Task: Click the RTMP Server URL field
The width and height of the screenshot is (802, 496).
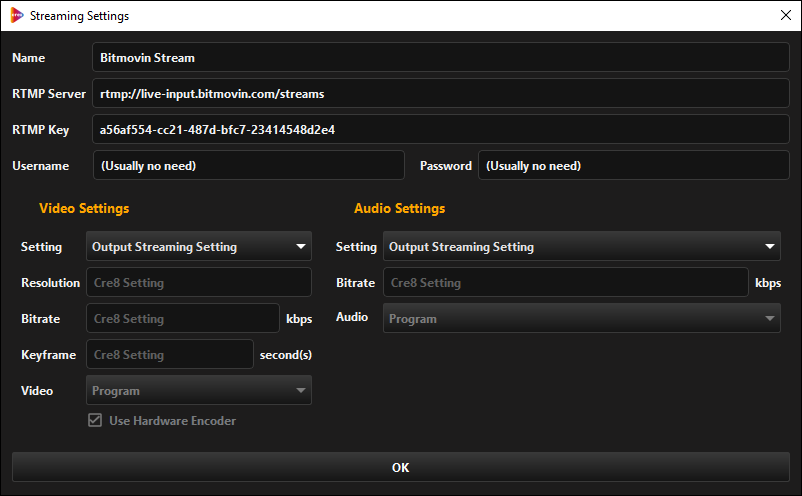Action: [440, 93]
